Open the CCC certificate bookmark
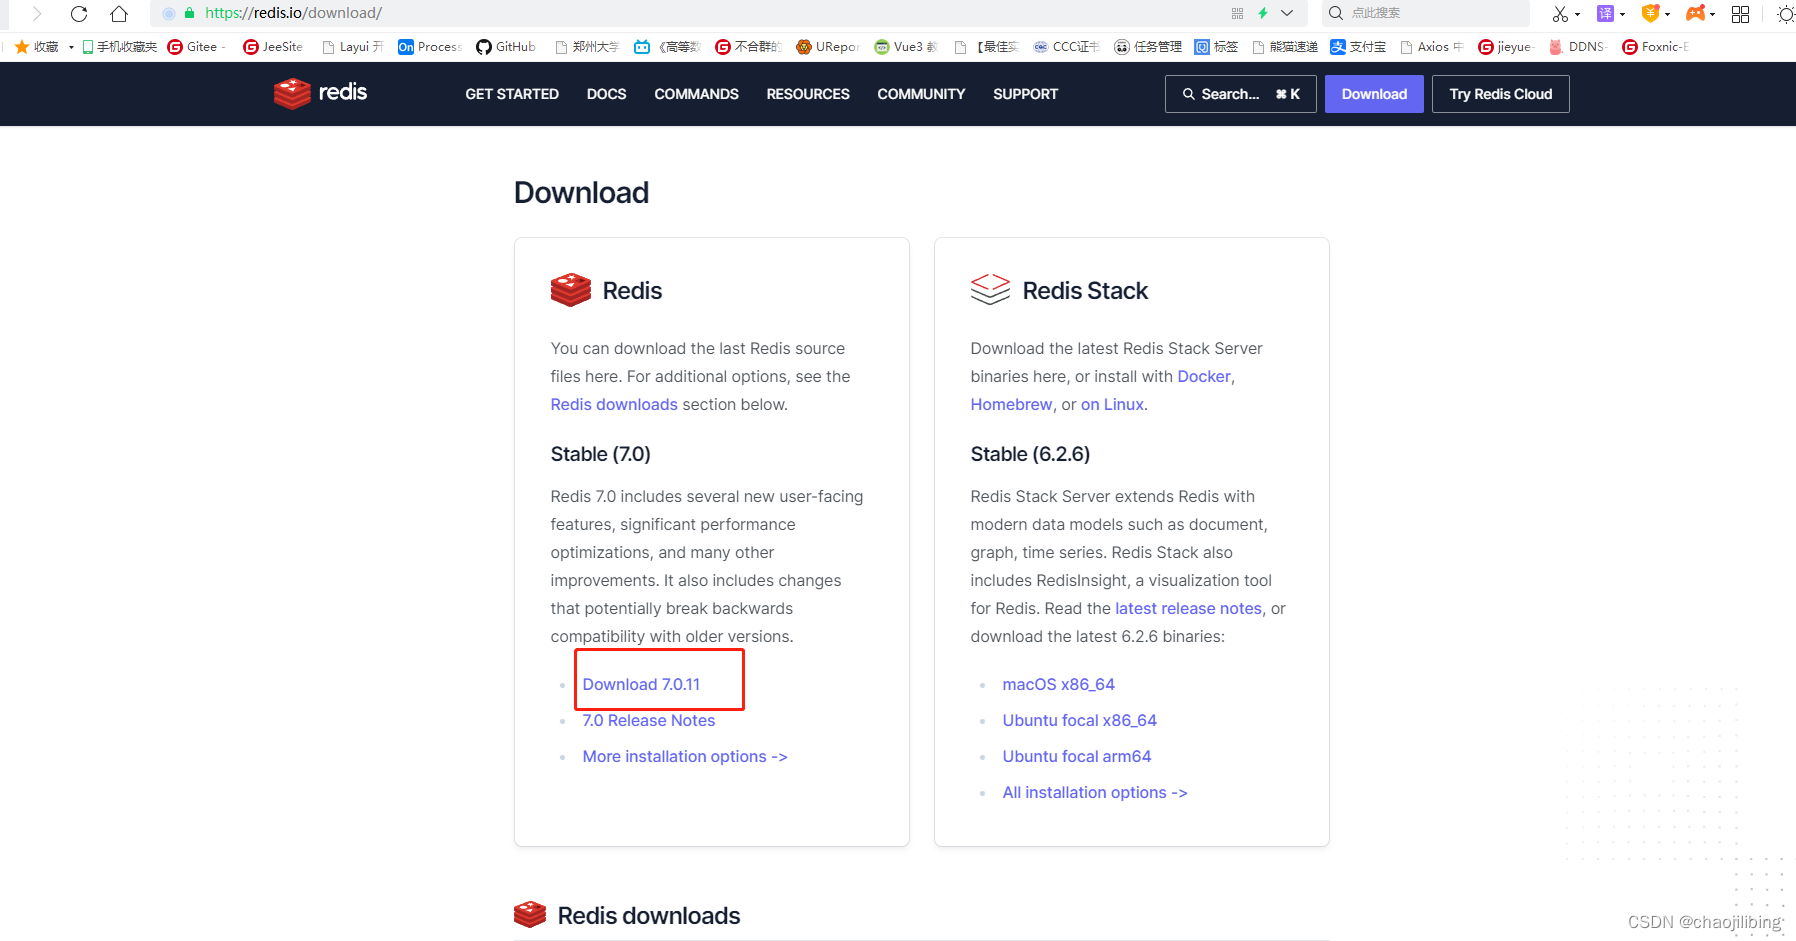The height and width of the screenshot is (941, 1796). tap(1066, 47)
